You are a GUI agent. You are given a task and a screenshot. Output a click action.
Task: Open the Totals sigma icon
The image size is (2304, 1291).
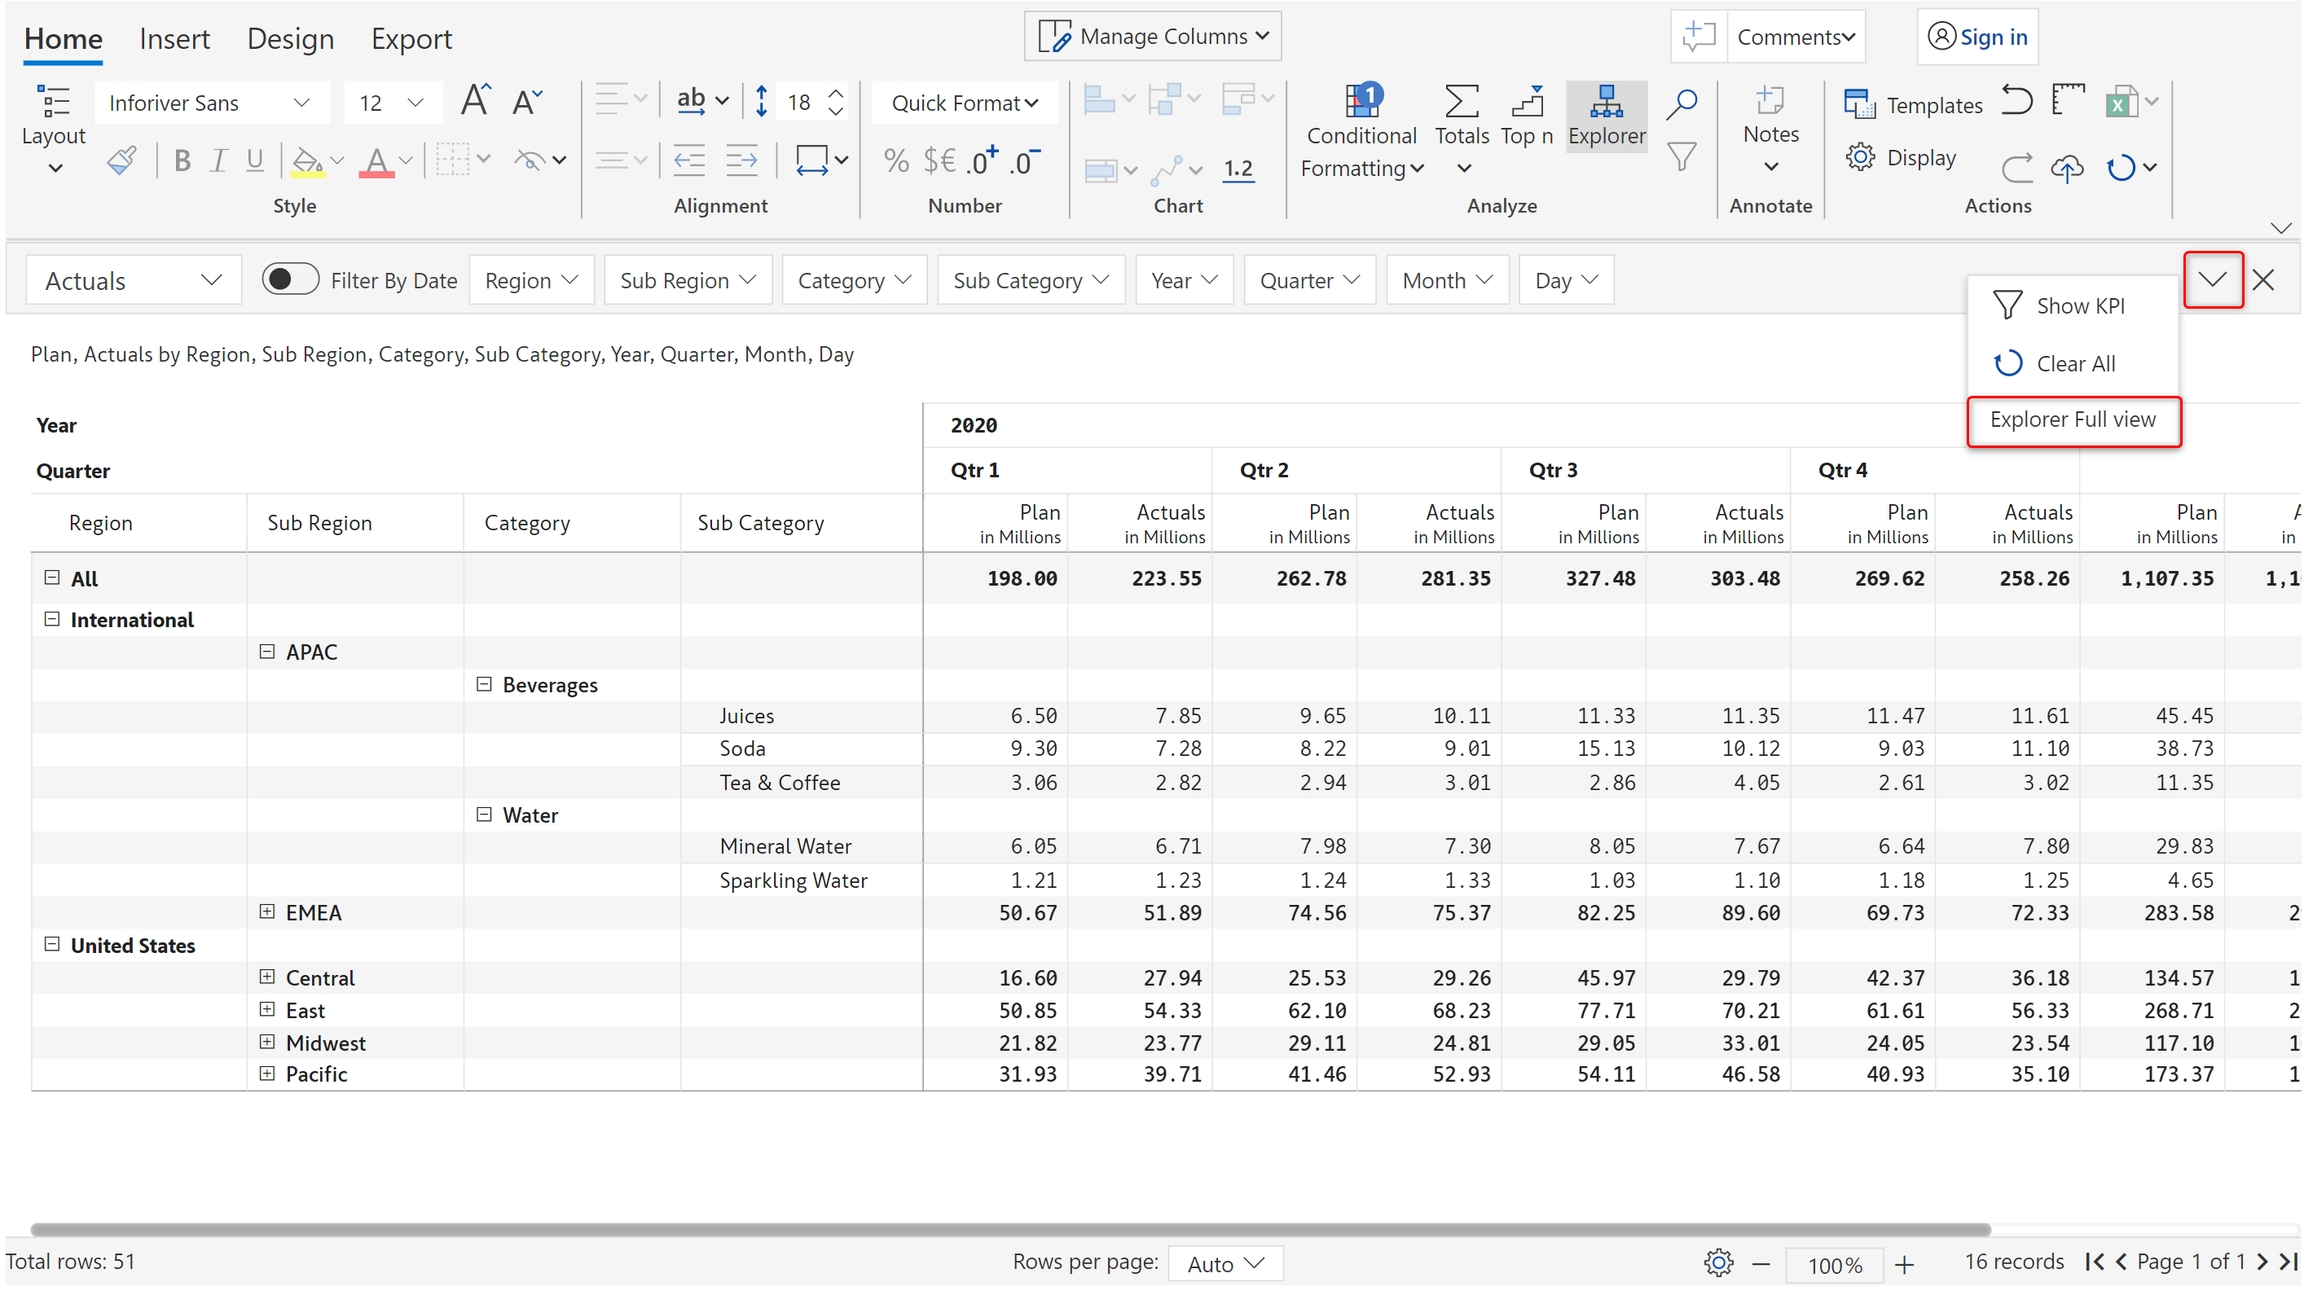tap(1461, 103)
